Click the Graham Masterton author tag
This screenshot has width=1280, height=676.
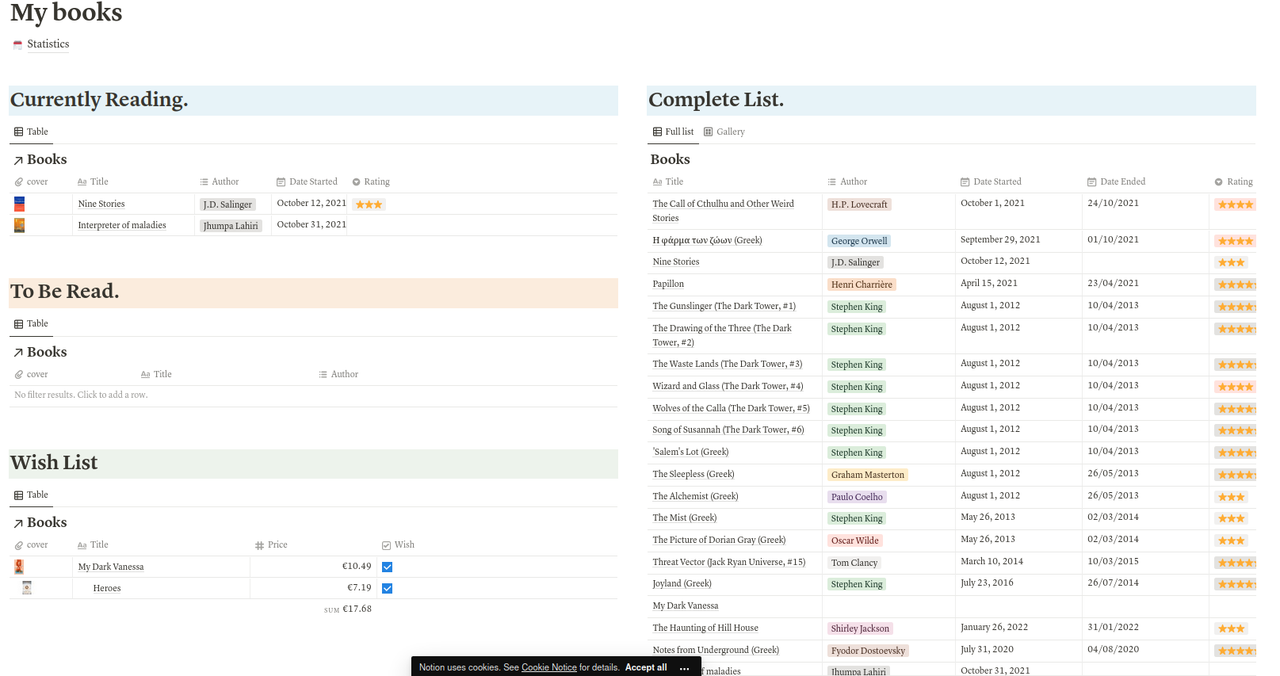tap(867, 475)
